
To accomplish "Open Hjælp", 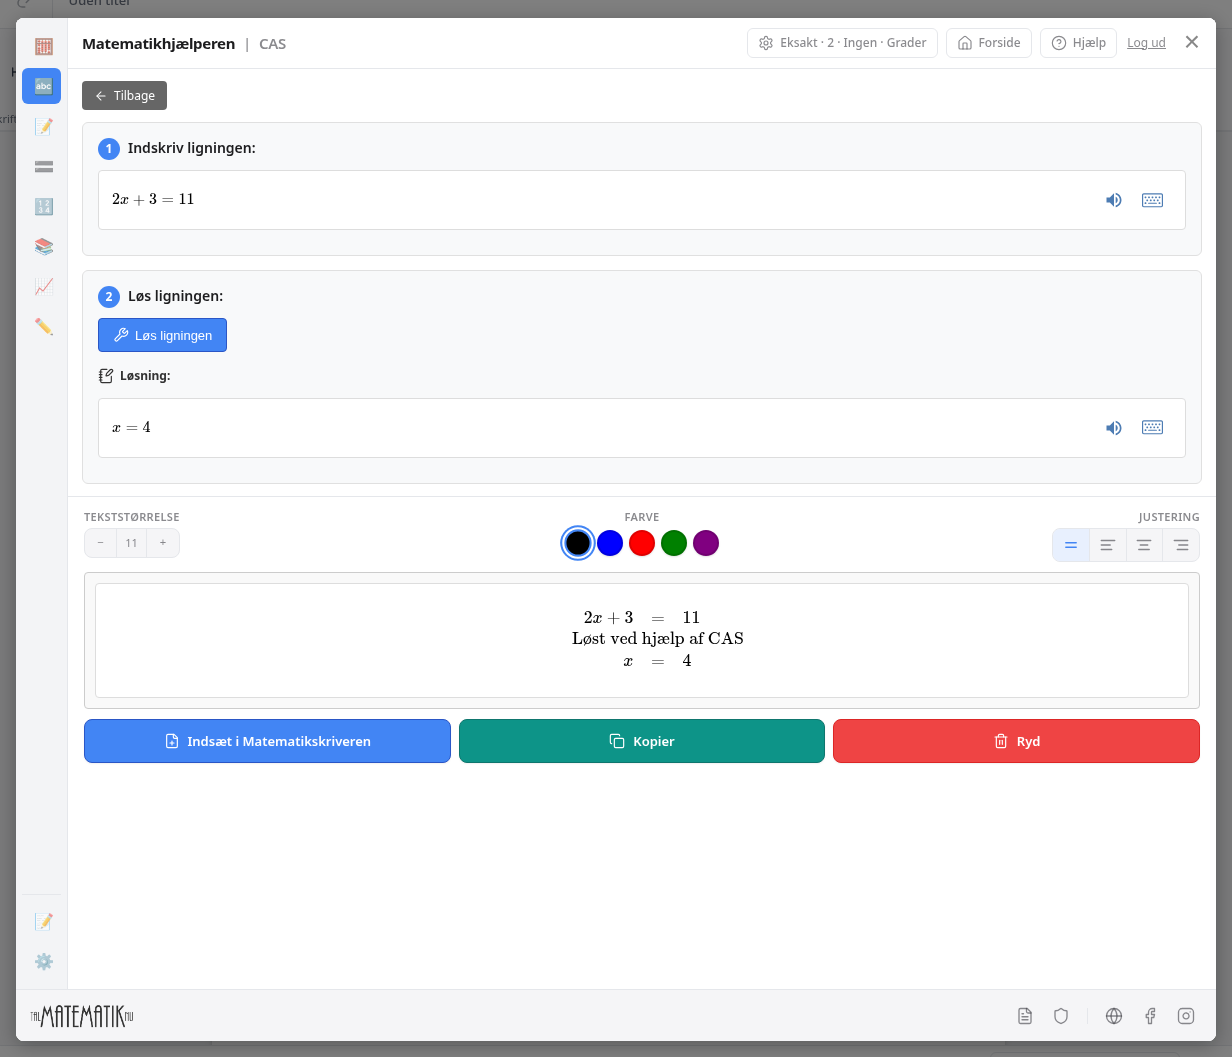I will tap(1078, 43).
